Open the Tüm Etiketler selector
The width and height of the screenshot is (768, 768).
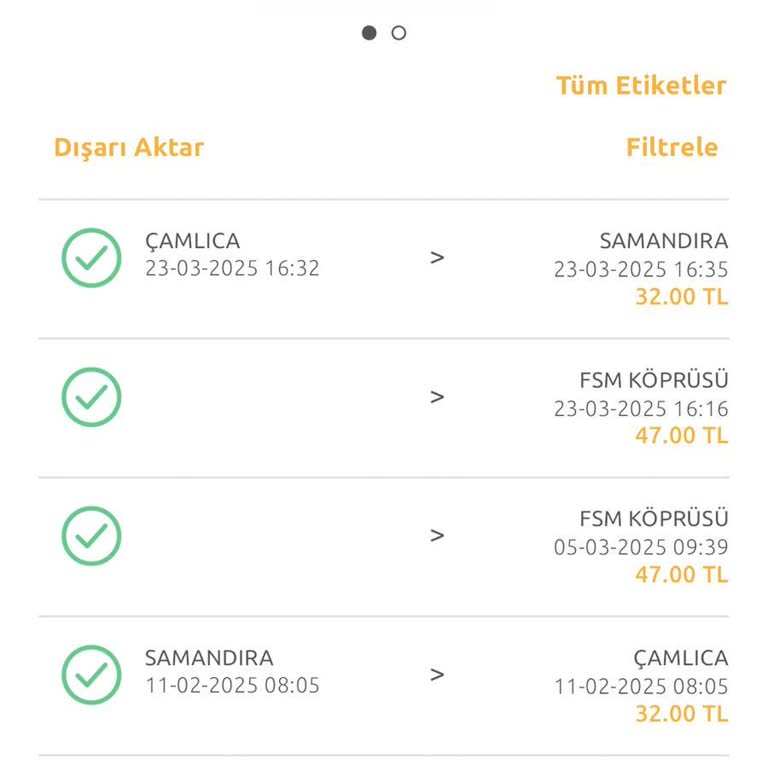click(641, 86)
